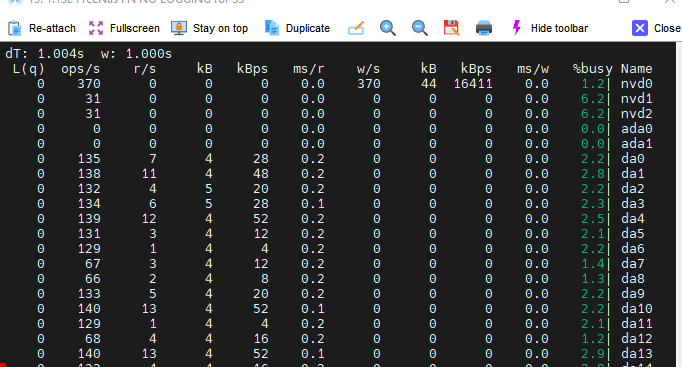Click the ms/w column header
The height and width of the screenshot is (367, 682).
533,69
